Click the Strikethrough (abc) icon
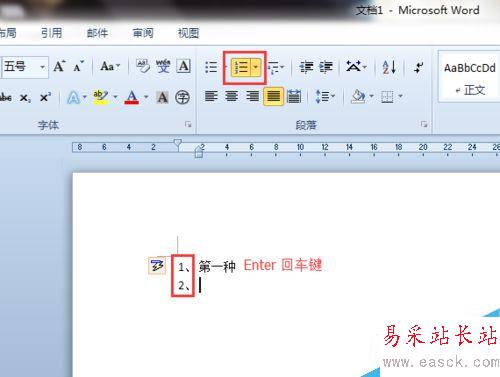The image size is (500, 377). point(6,98)
